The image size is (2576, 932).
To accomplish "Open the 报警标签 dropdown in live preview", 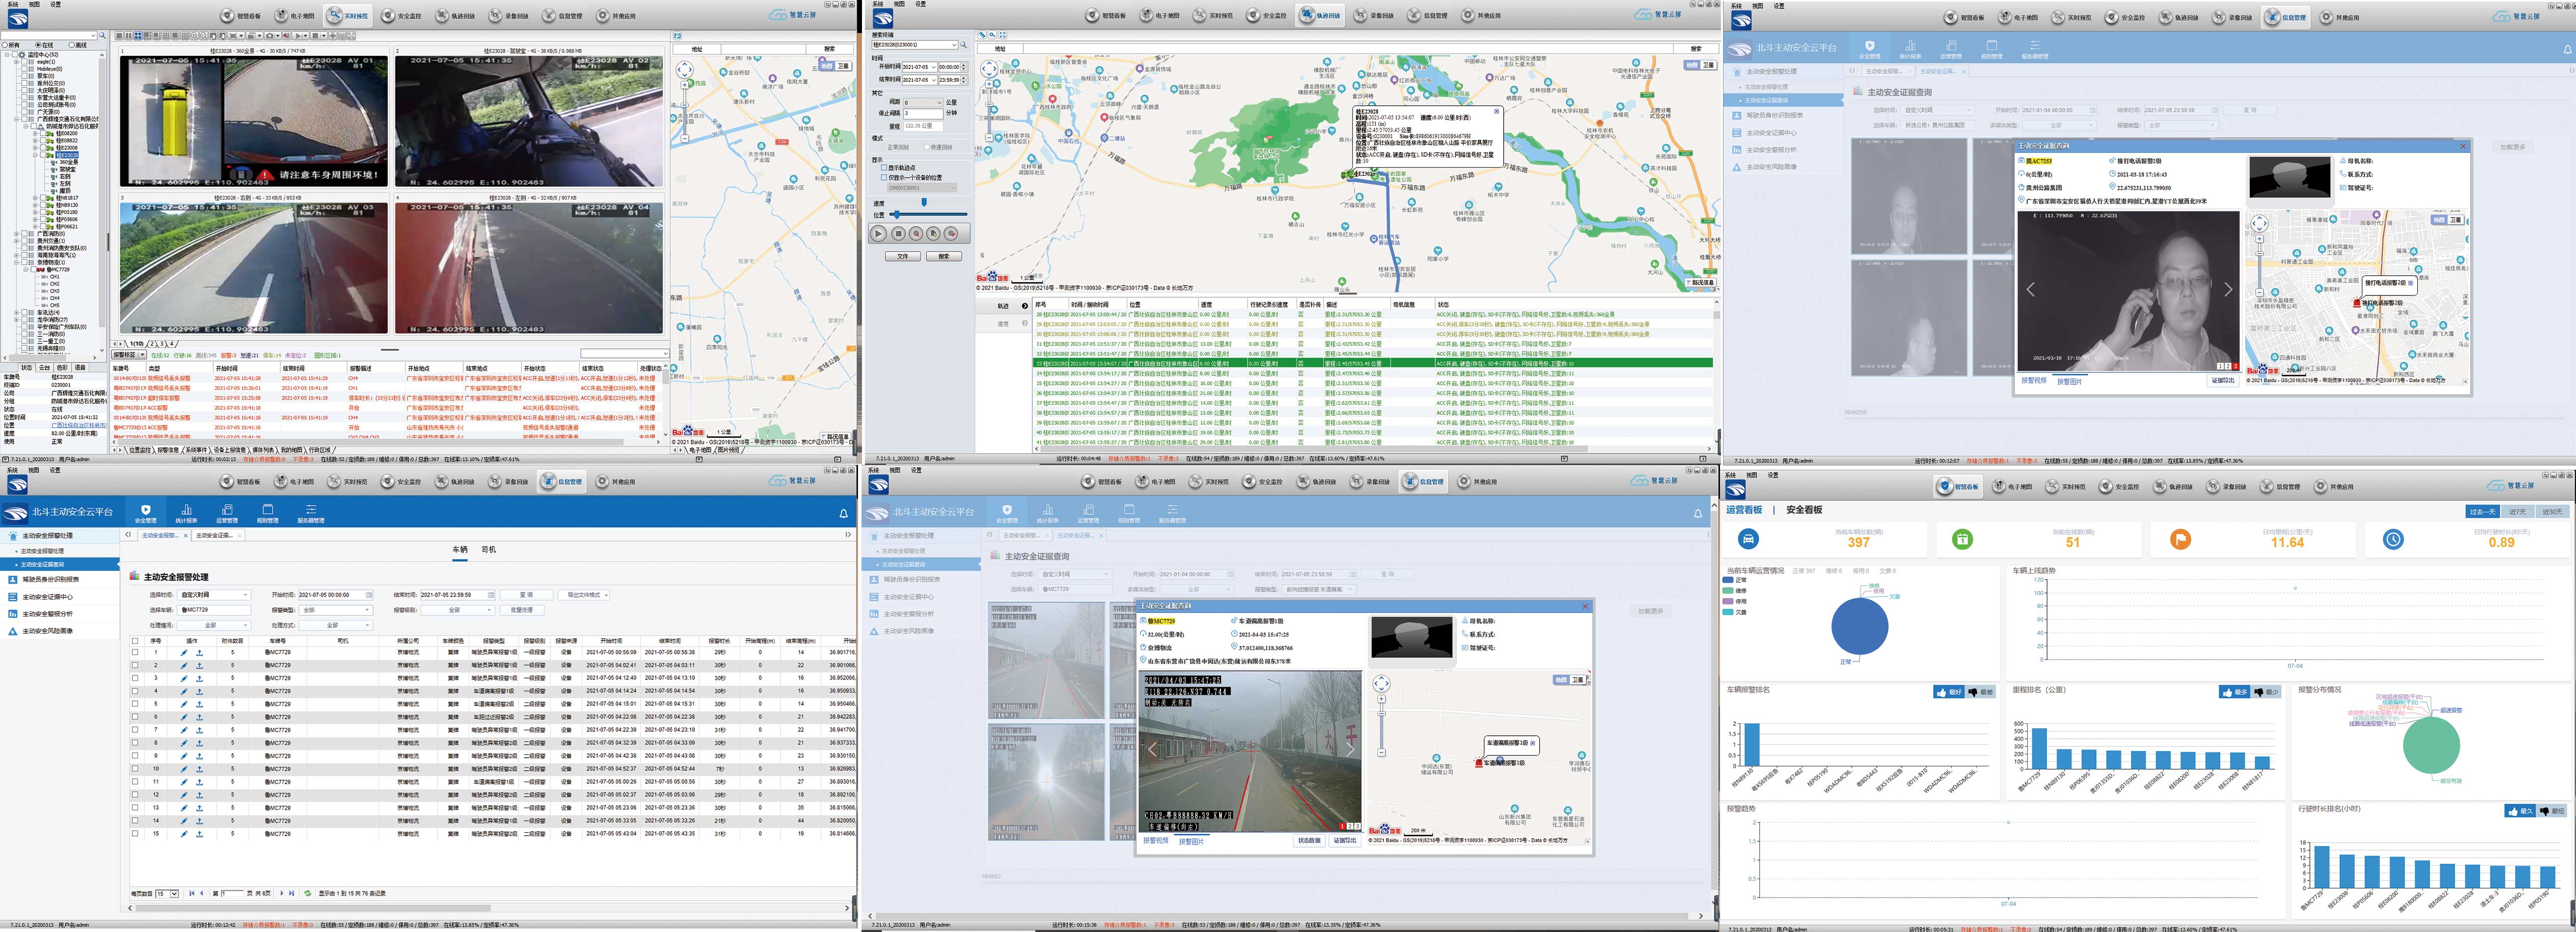I will coord(129,355).
